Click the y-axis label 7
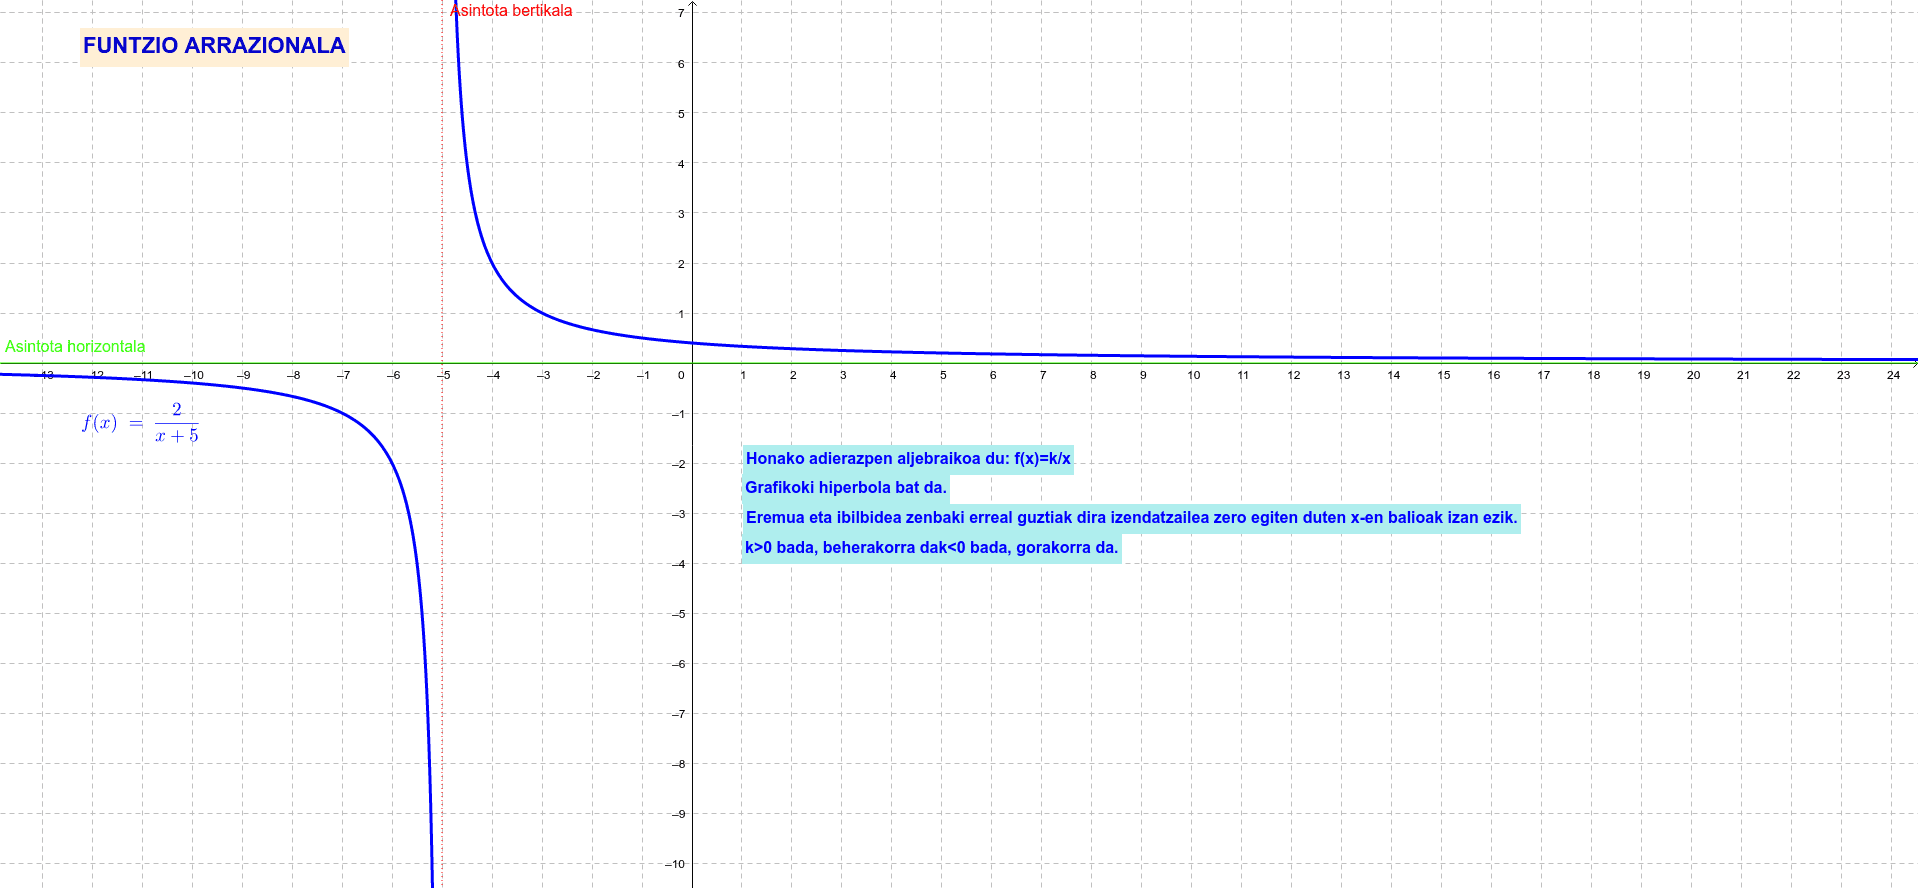 point(681,13)
